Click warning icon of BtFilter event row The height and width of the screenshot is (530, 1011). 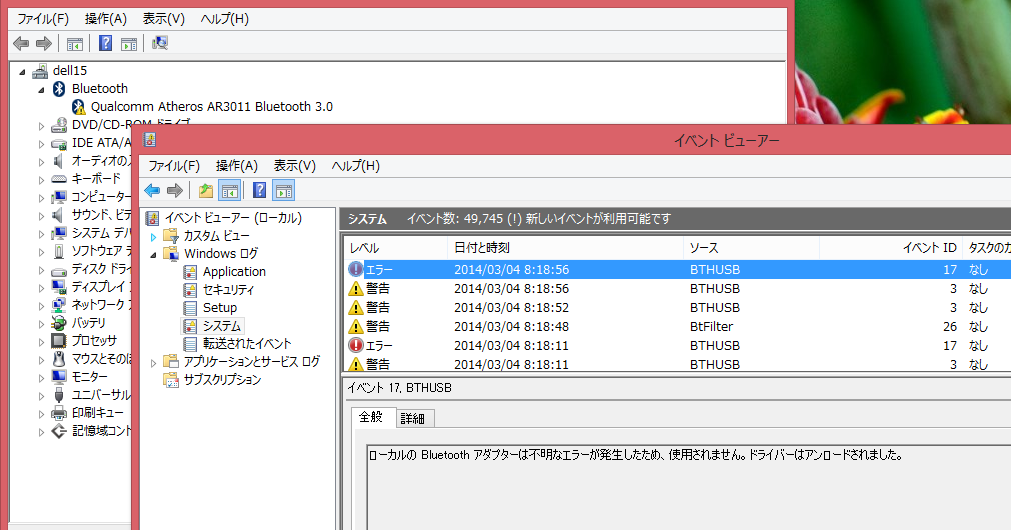tap(356, 327)
